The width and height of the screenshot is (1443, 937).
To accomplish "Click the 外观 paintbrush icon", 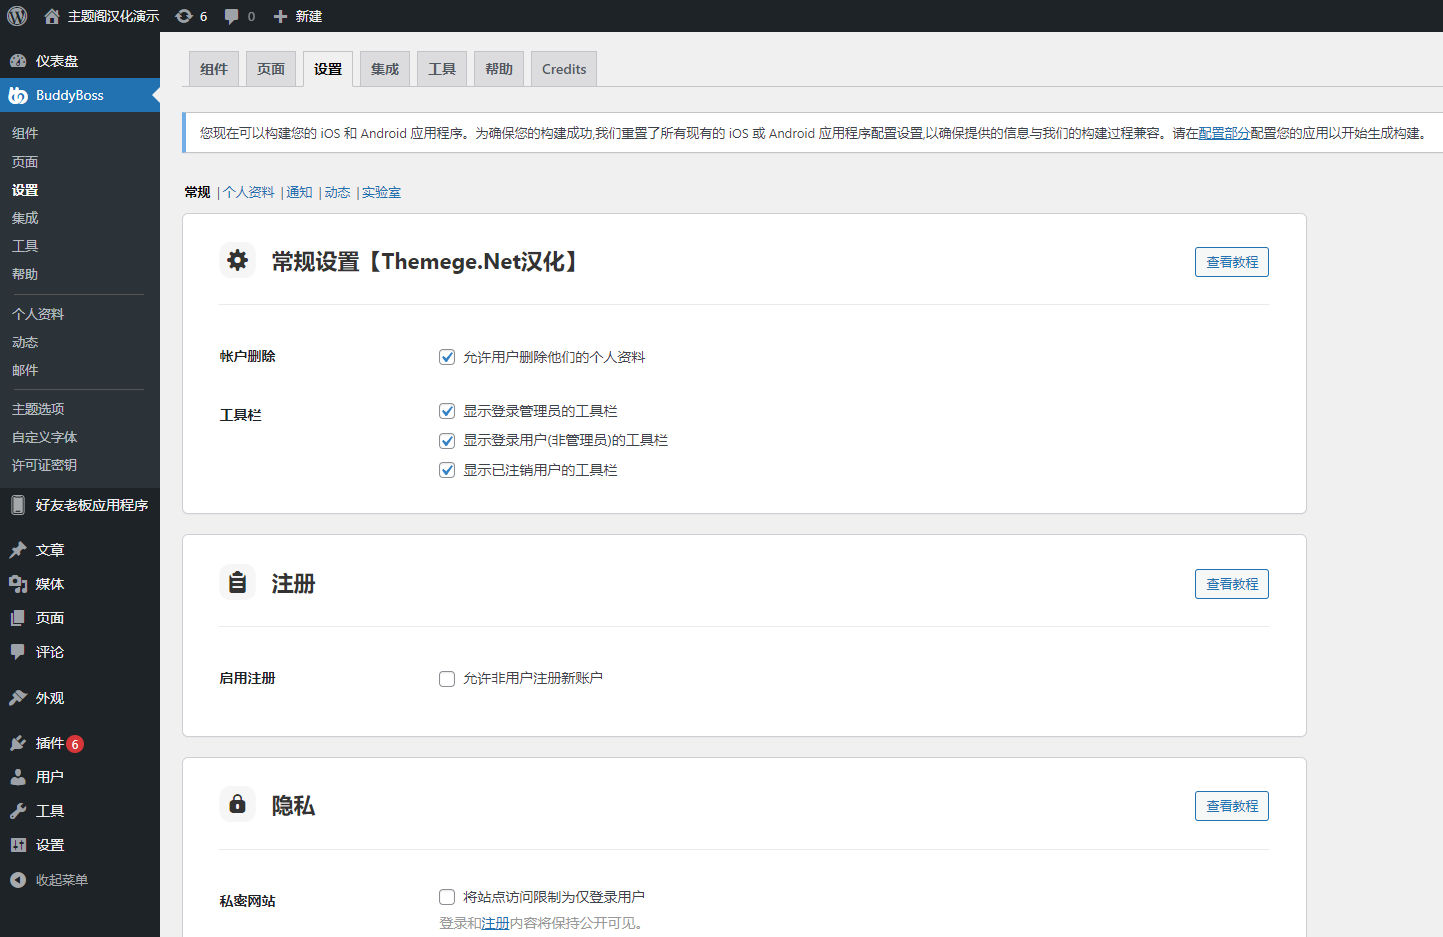I will tap(18, 698).
